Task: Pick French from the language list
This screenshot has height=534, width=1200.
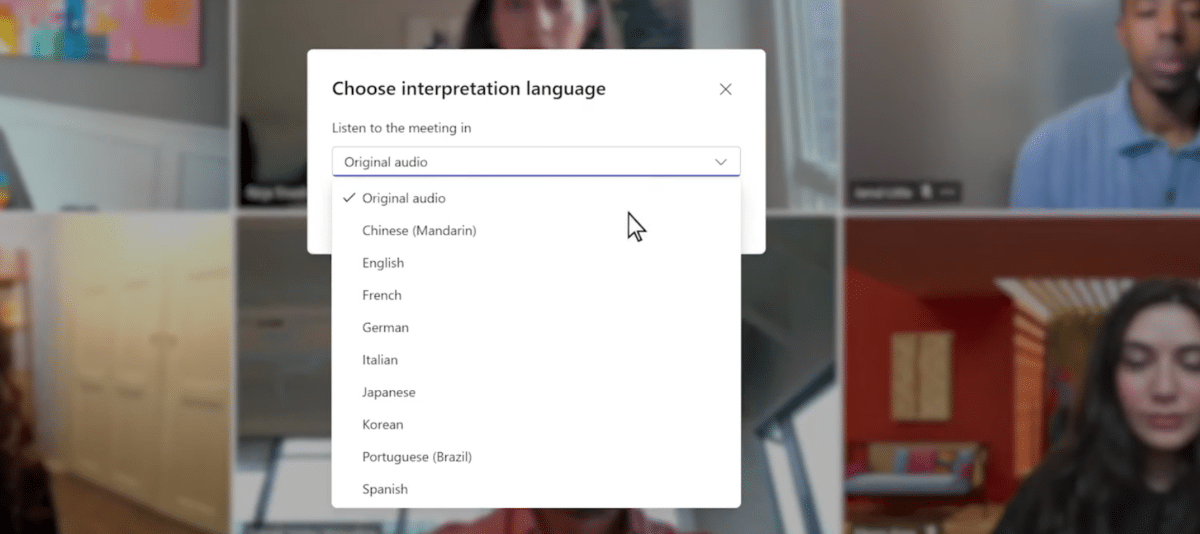Action: pyautogui.click(x=382, y=295)
